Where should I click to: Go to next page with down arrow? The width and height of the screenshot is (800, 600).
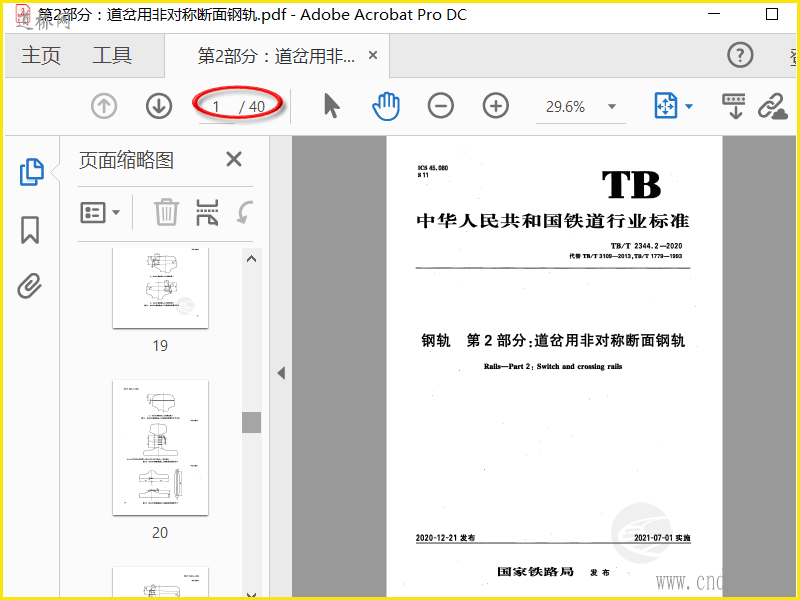pos(159,106)
